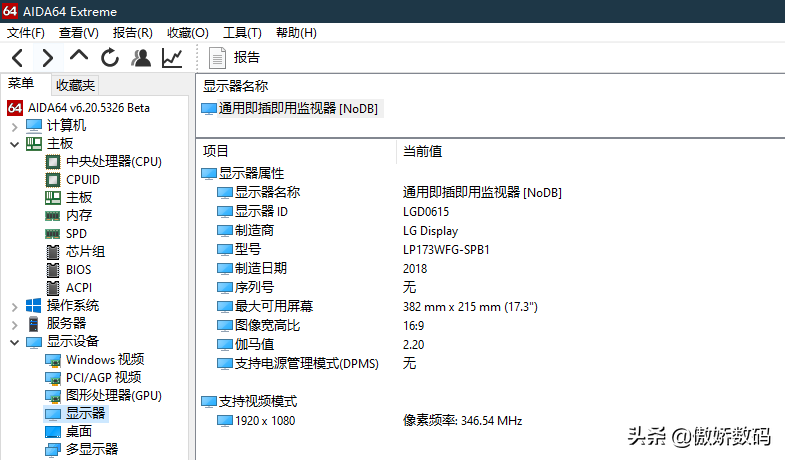The image size is (785, 460).
Task: Select the Windows 视频 tree item
Action: [x=104, y=360]
